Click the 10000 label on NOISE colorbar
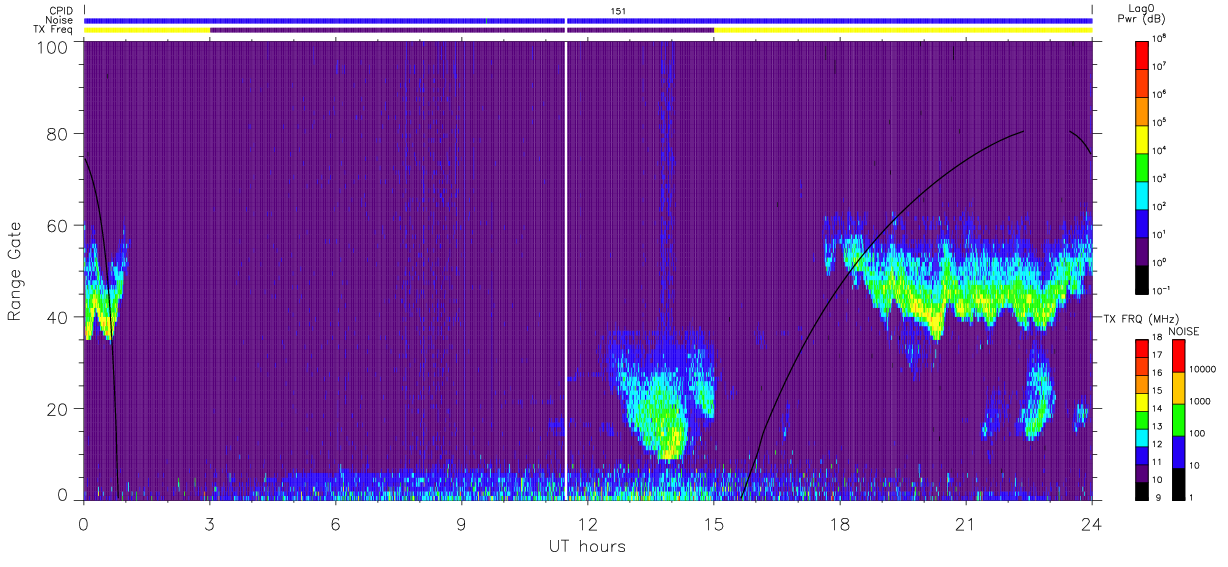The height and width of the screenshot is (567, 1228). tap(1201, 370)
